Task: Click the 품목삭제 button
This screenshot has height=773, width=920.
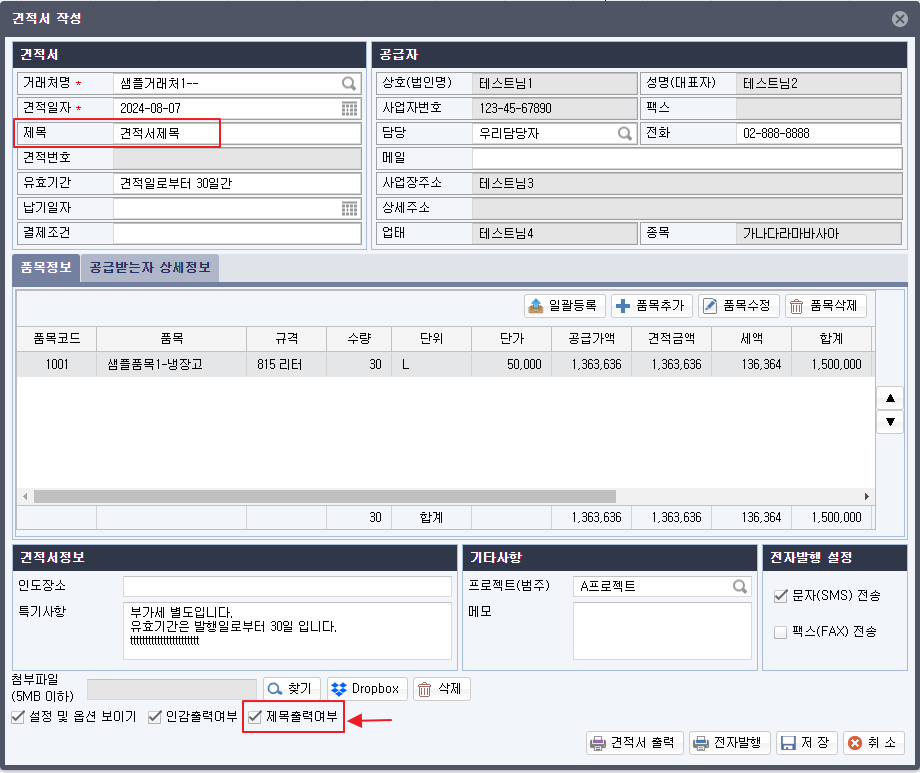Action: 826,306
